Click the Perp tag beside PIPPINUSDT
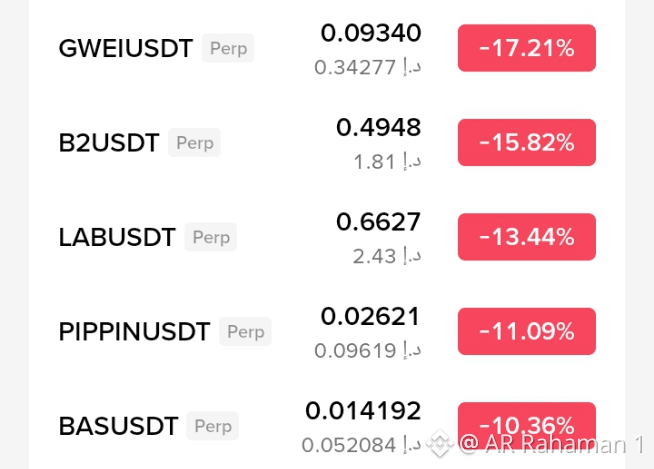Image resolution: width=654 pixels, height=469 pixels. click(245, 331)
